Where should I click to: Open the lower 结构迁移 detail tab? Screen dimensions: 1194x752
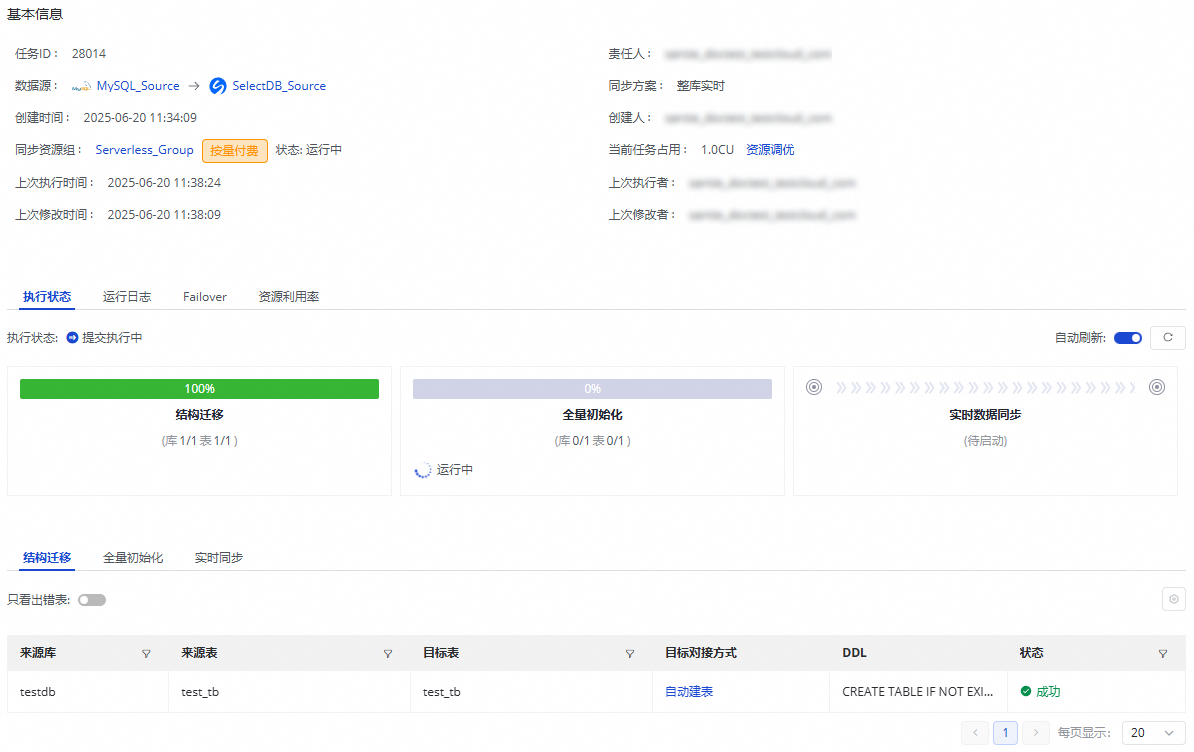click(47, 558)
